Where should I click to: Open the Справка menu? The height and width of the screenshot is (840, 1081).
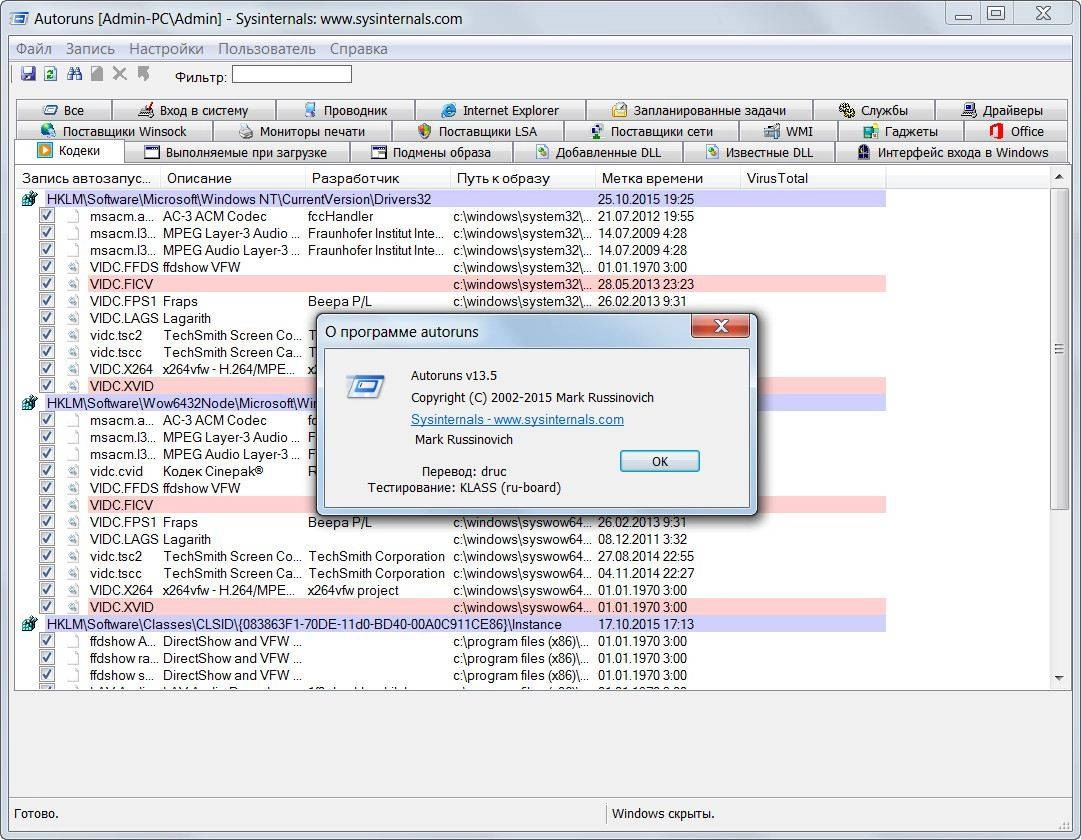[x=358, y=49]
